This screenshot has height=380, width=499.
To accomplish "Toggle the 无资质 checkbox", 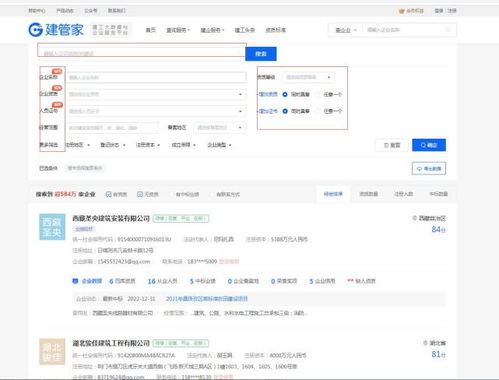I will [x=140, y=194].
